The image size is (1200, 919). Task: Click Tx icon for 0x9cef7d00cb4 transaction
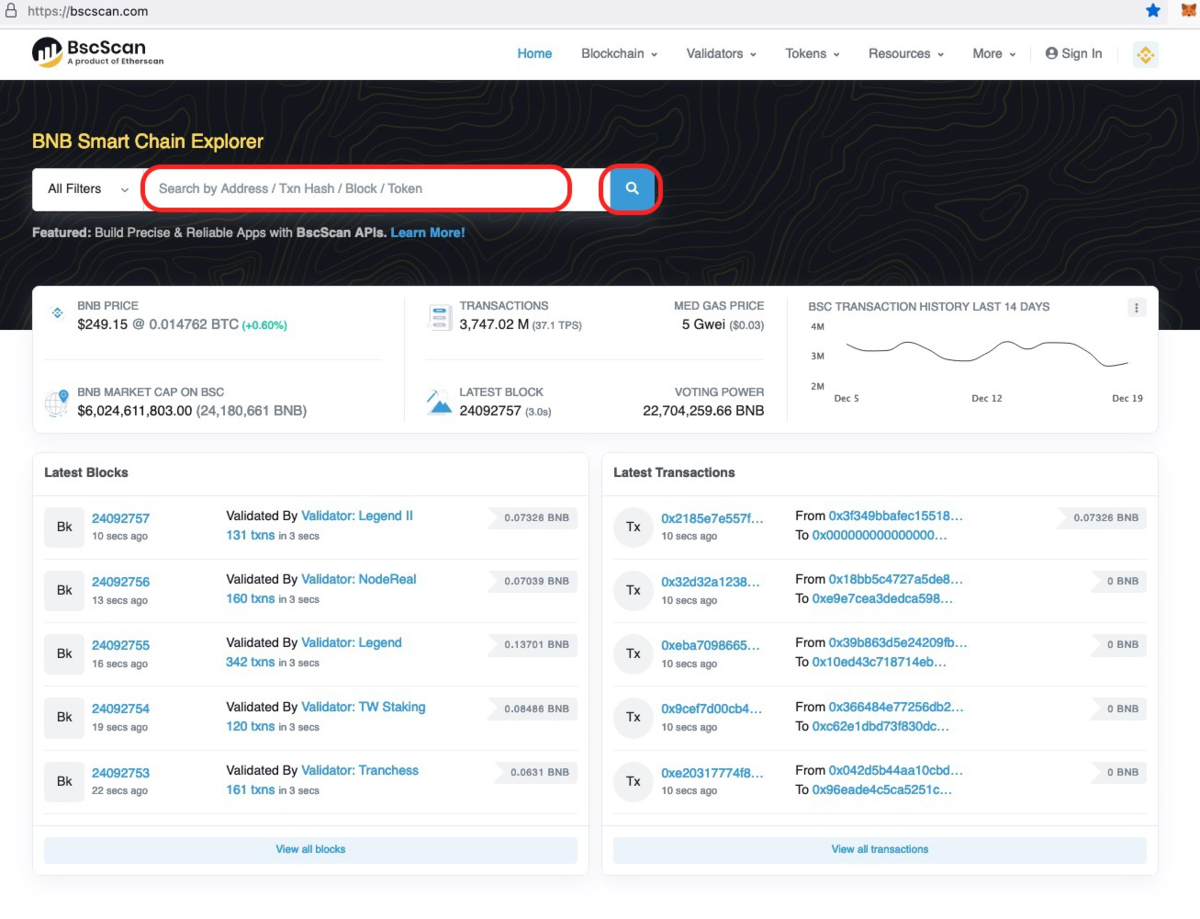click(x=633, y=717)
